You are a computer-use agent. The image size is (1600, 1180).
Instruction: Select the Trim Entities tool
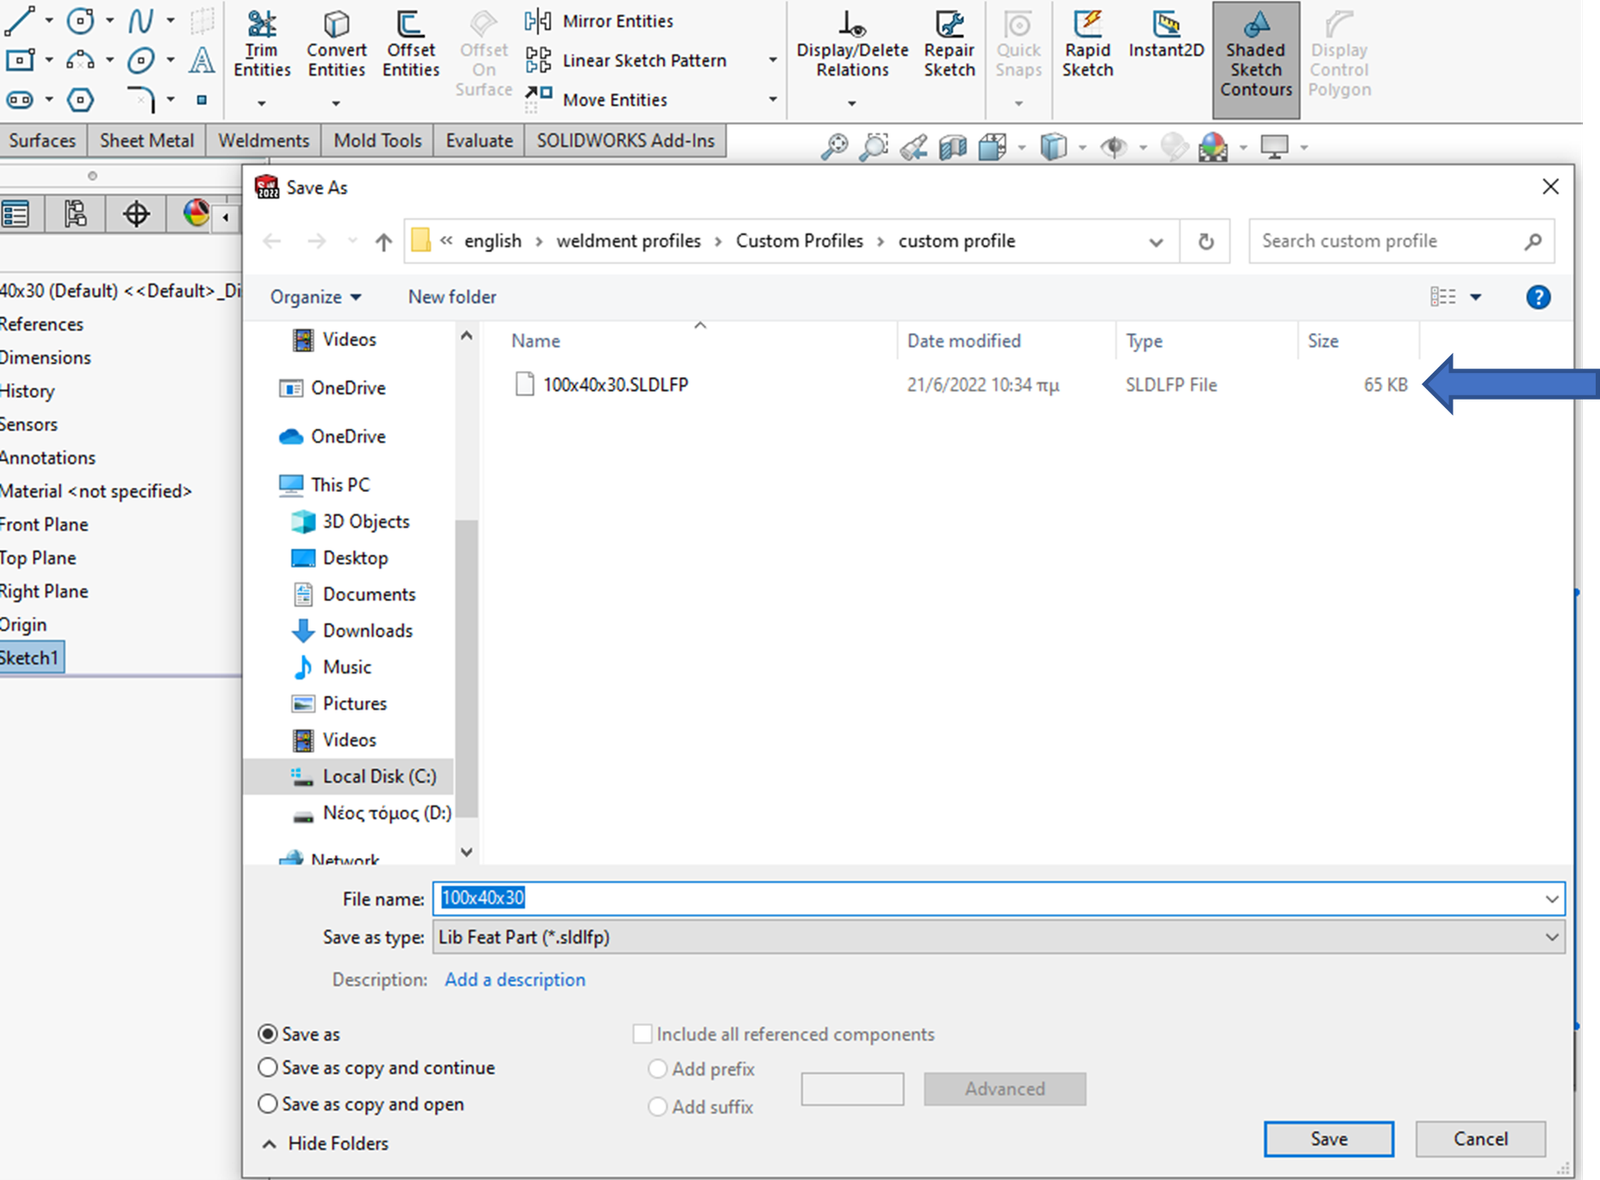(x=261, y=45)
